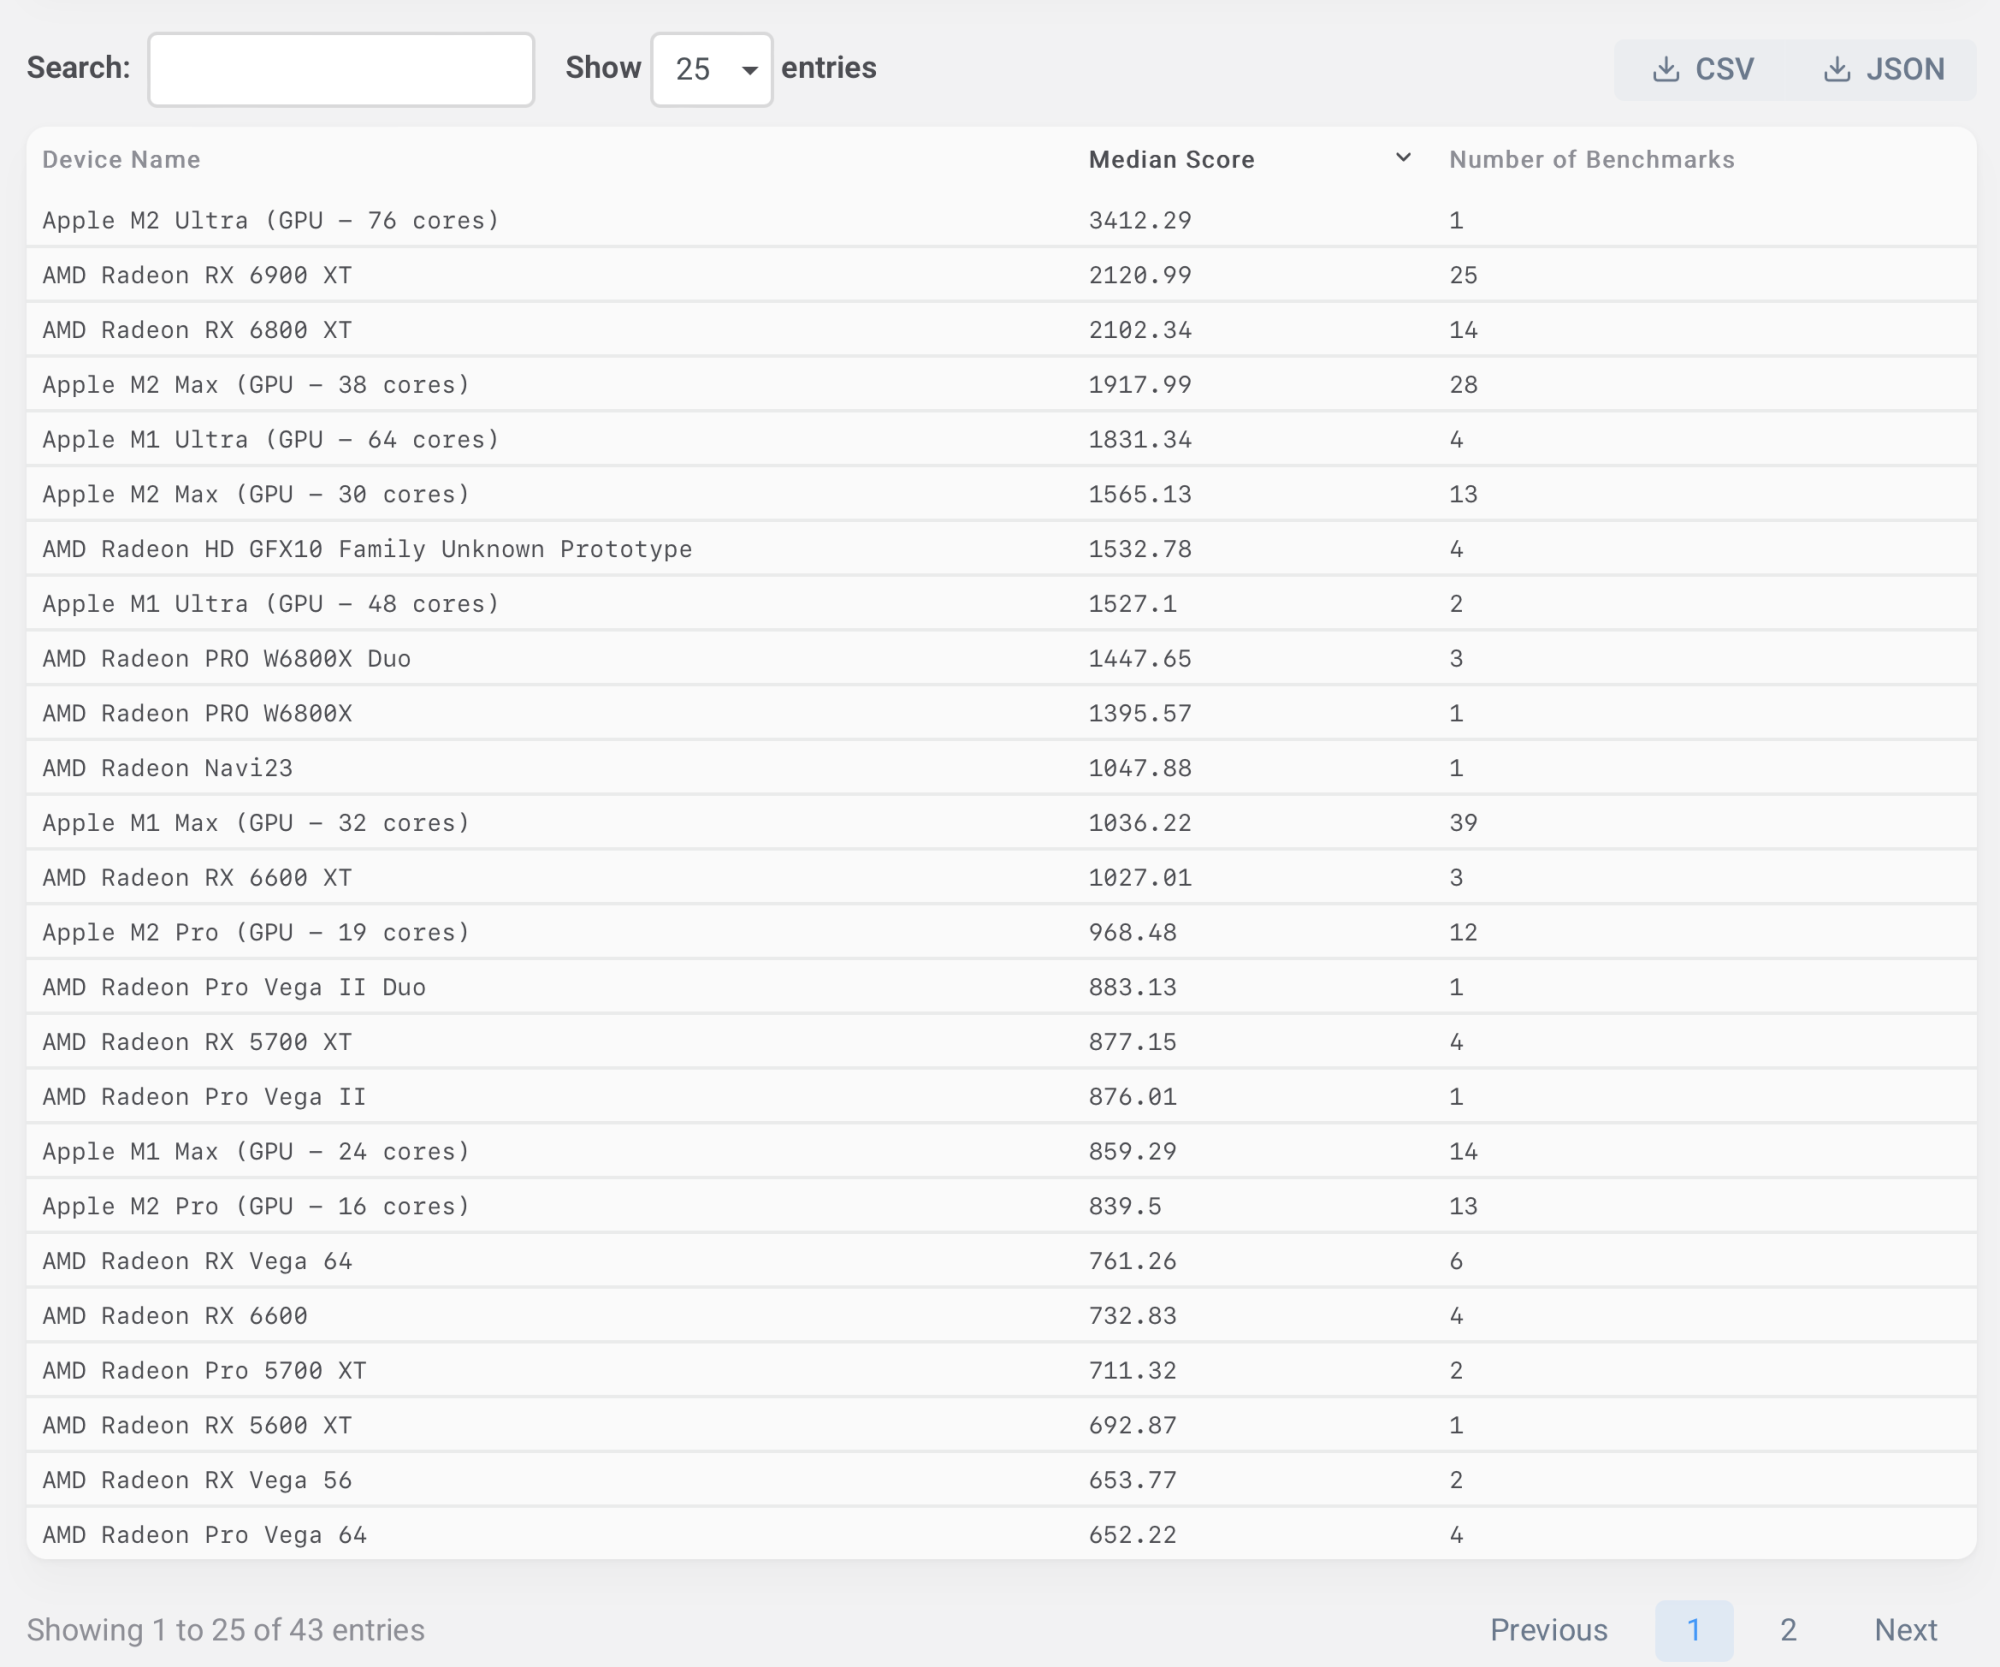Viewport: 2000px width, 1667px height.
Task: Go to page 2
Action: click(x=1788, y=1630)
